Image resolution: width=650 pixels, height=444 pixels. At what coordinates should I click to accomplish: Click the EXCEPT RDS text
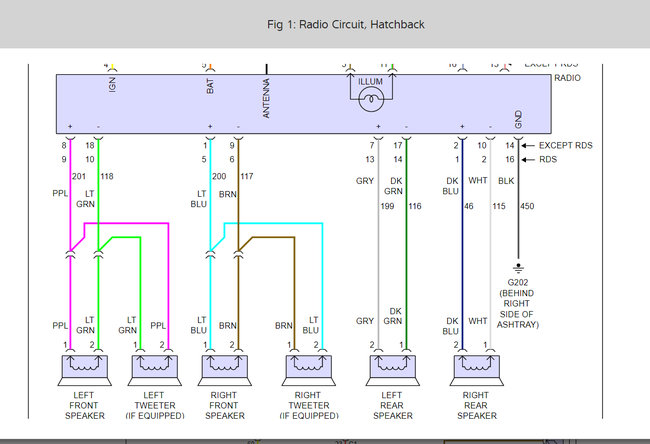point(565,146)
